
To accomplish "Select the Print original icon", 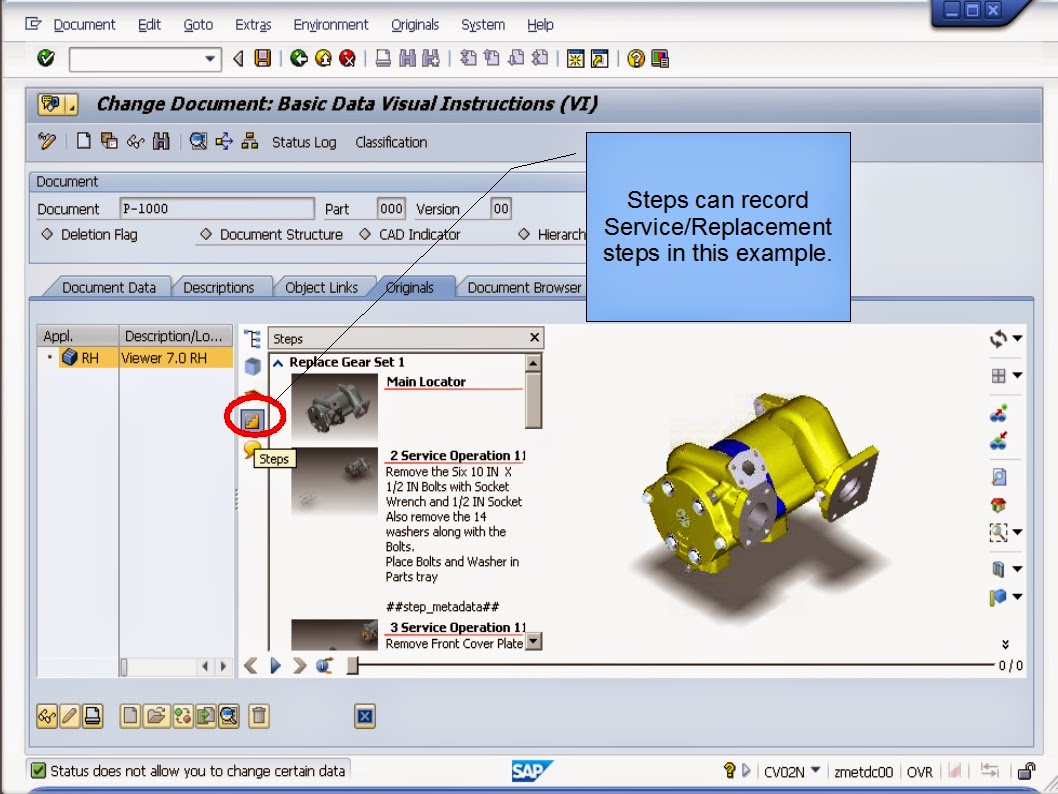I will [90, 716].
